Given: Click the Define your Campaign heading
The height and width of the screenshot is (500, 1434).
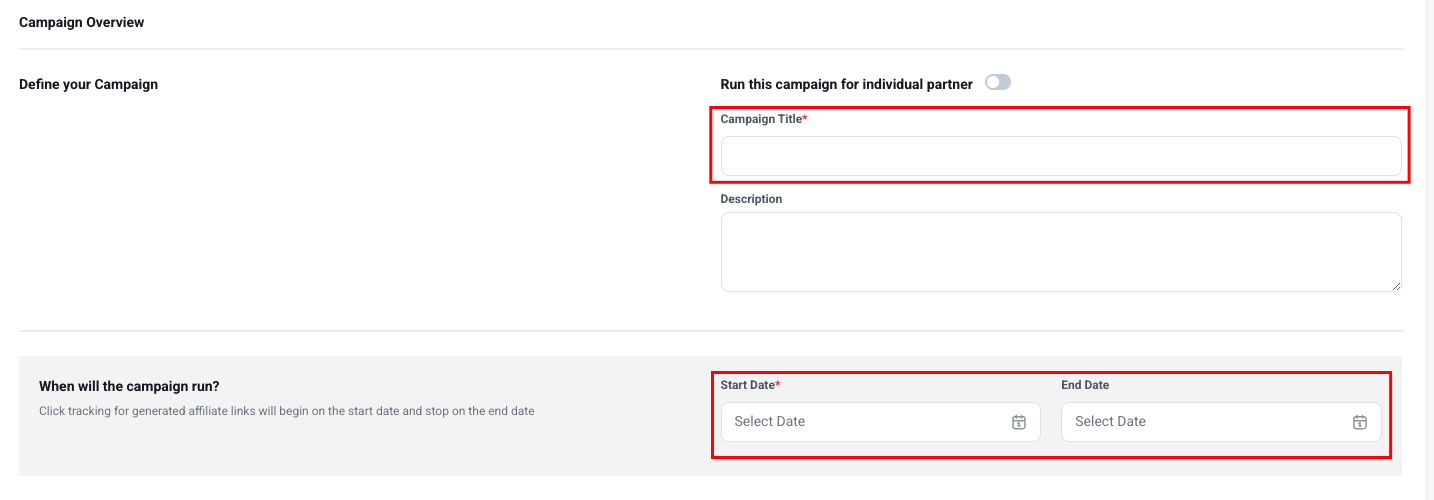Looking at the screenshot, I should (x=88, y=84).
